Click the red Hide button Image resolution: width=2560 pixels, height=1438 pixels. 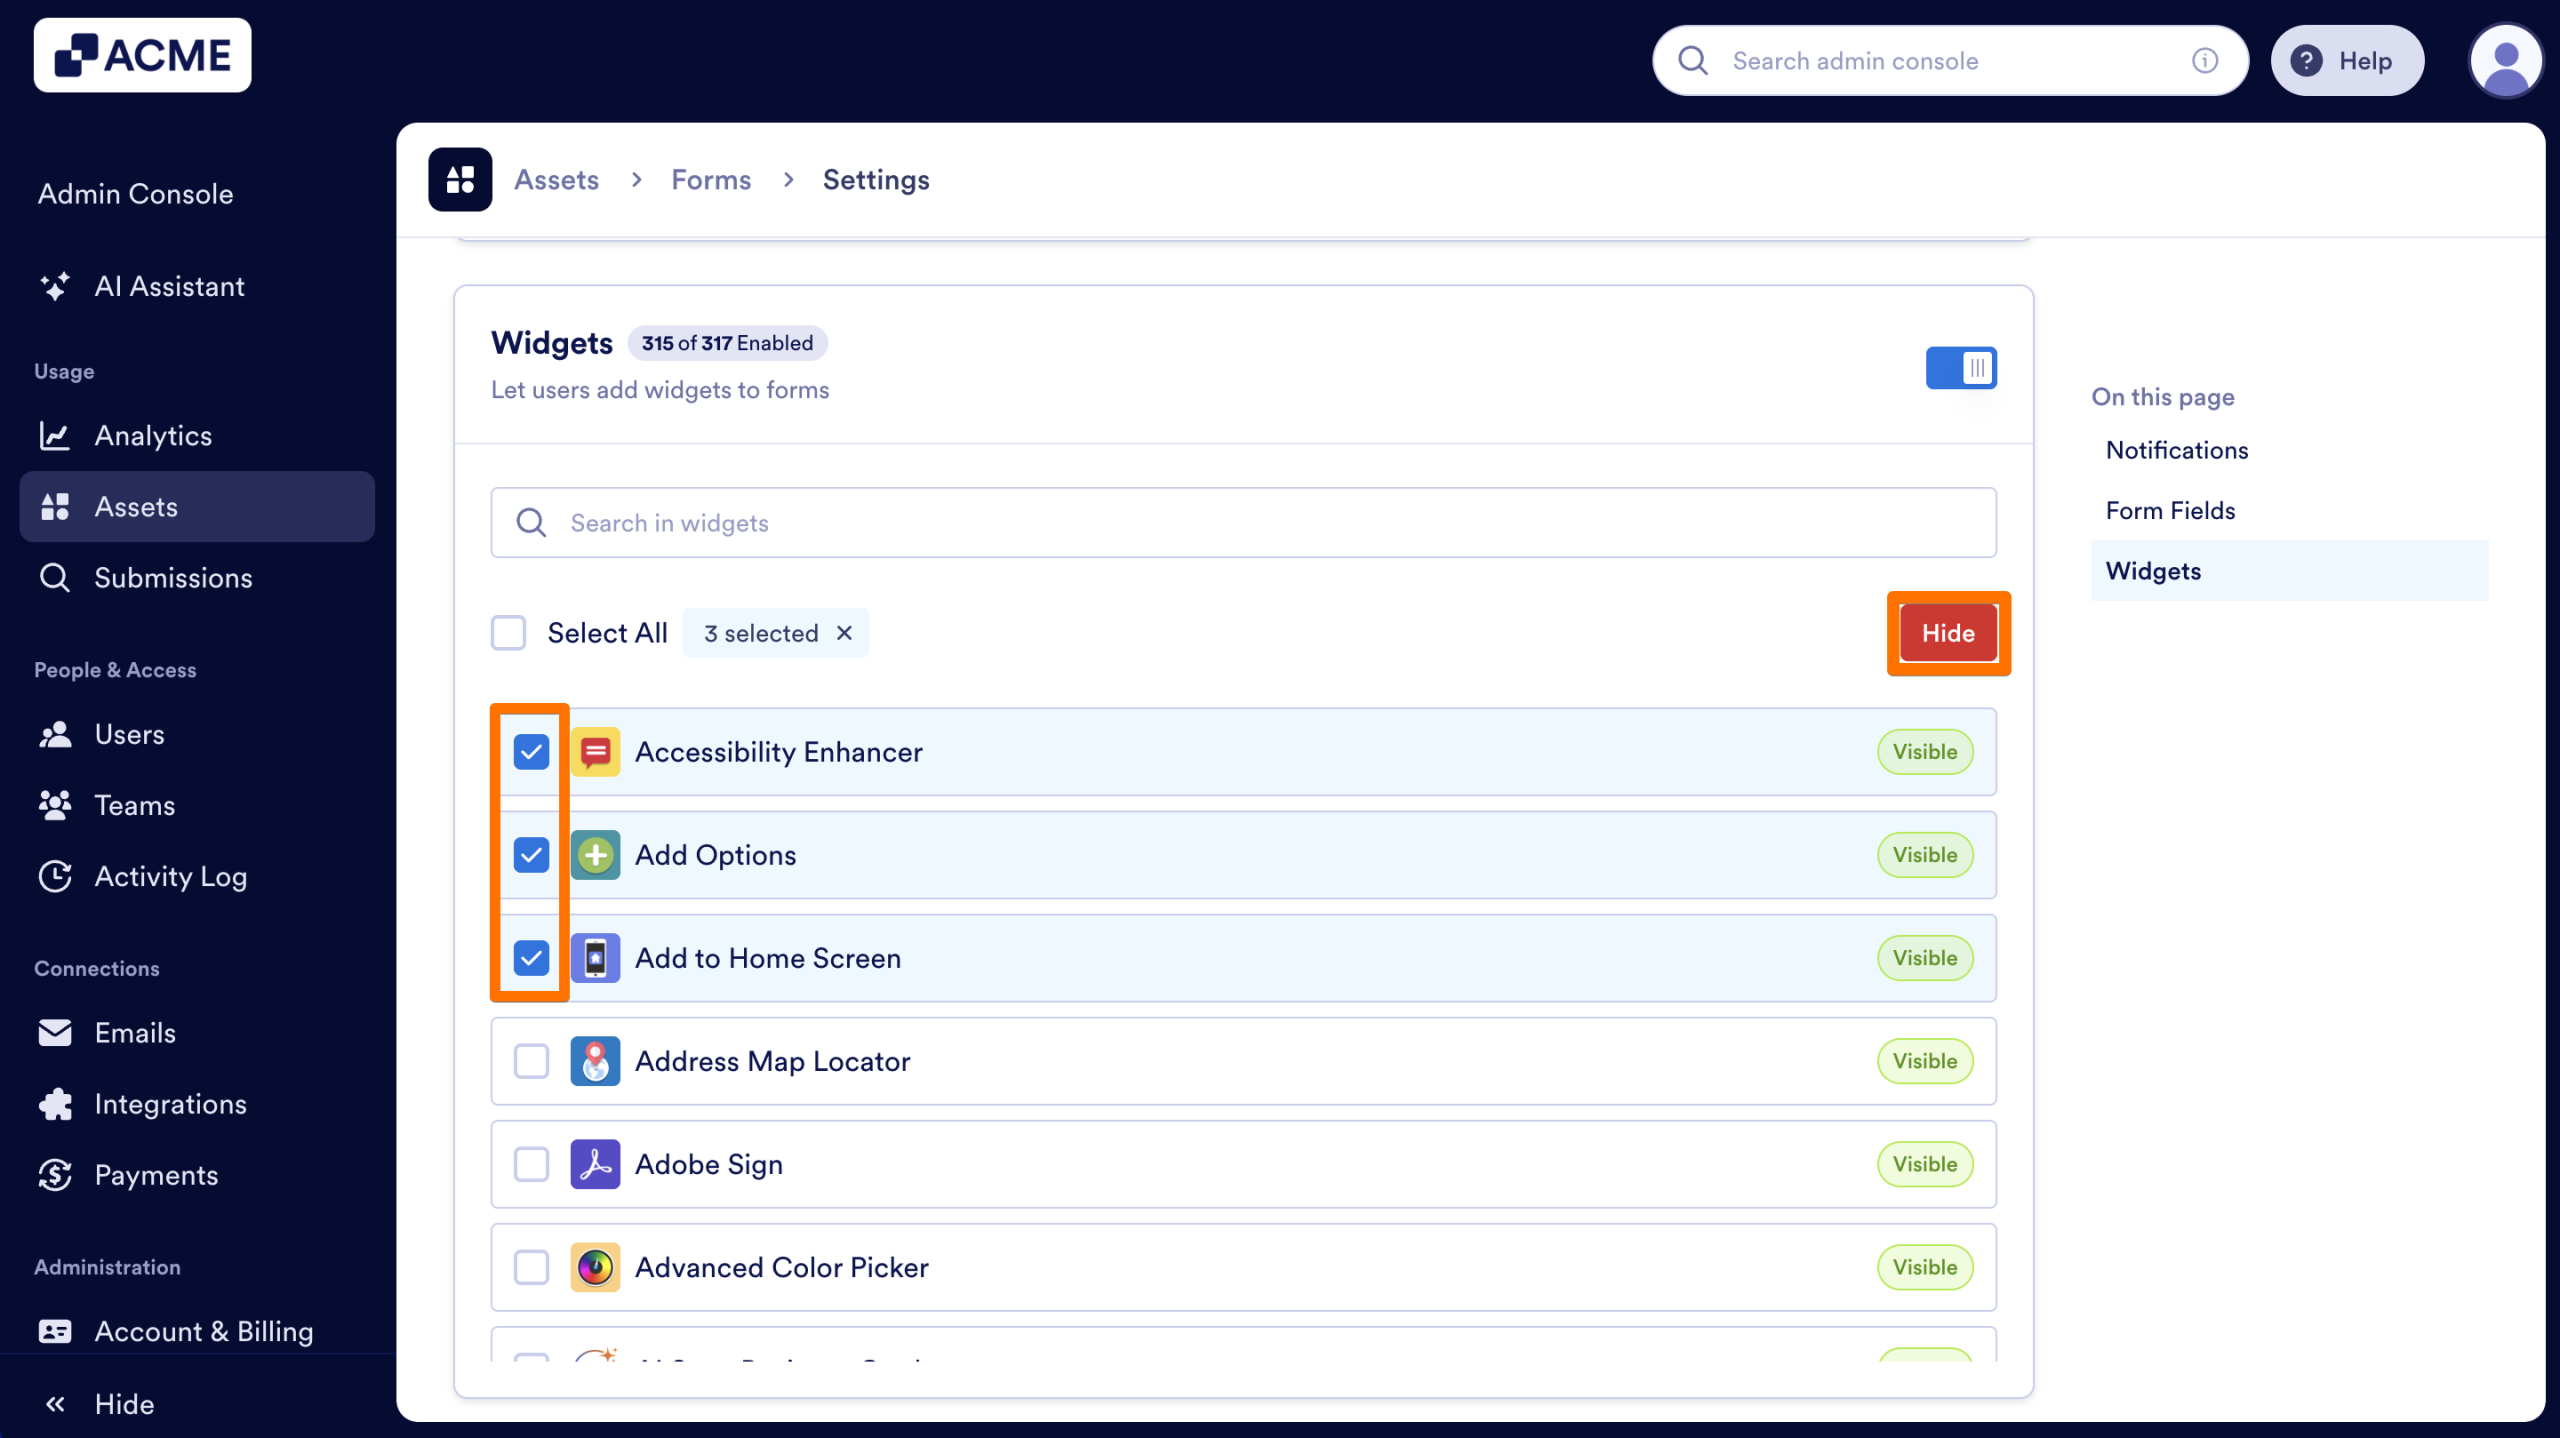[1946, 632]
